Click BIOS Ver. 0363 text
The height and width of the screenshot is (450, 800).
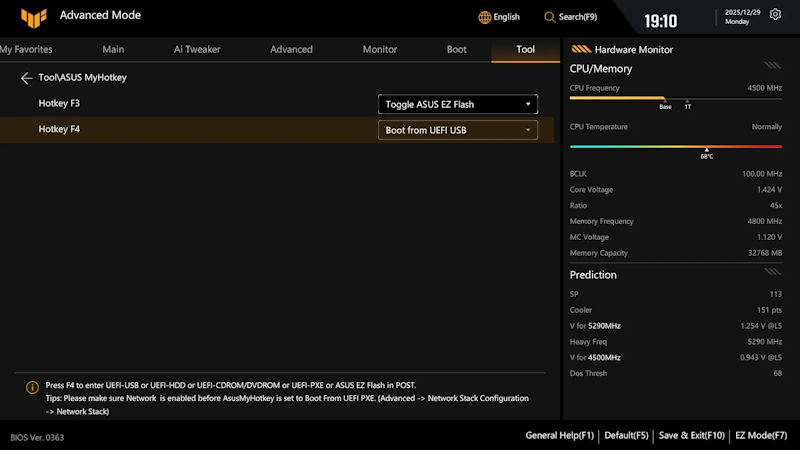pyautogui.click(x=37, y=437)
